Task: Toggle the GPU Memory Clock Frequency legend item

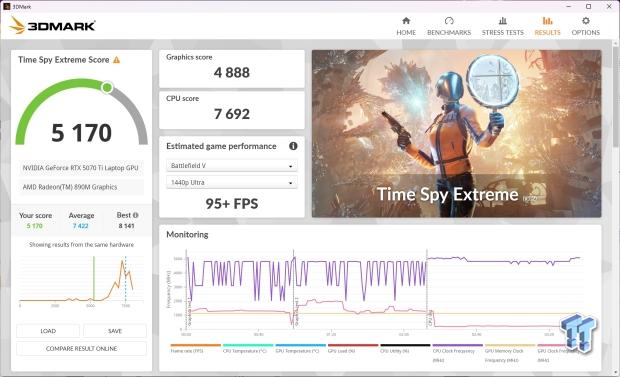Action: tap(510, 353)
